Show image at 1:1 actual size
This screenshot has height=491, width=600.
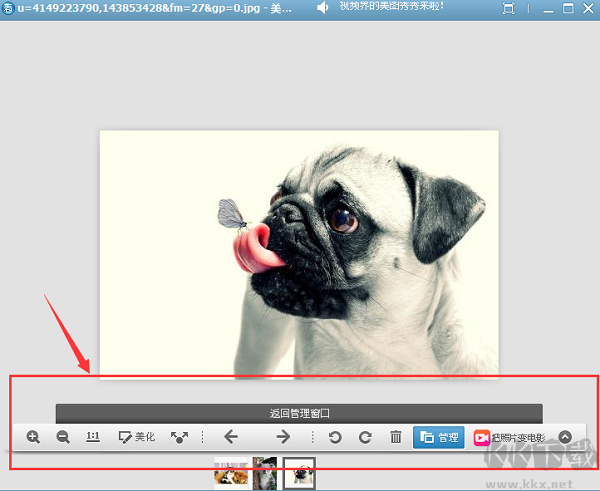(93, 437)
